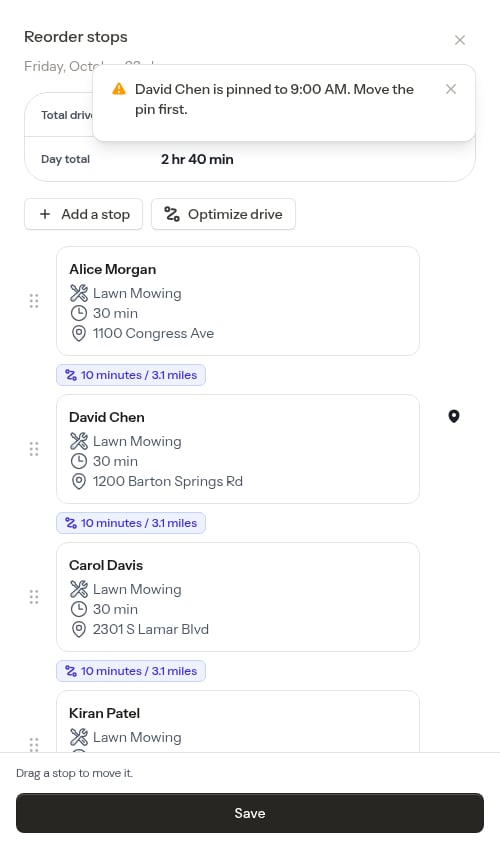Select the Carol Davis stop card
Image resolution: width=500 pixels, height=845 pixels.
pyautogui.click(x=238, y=597)
